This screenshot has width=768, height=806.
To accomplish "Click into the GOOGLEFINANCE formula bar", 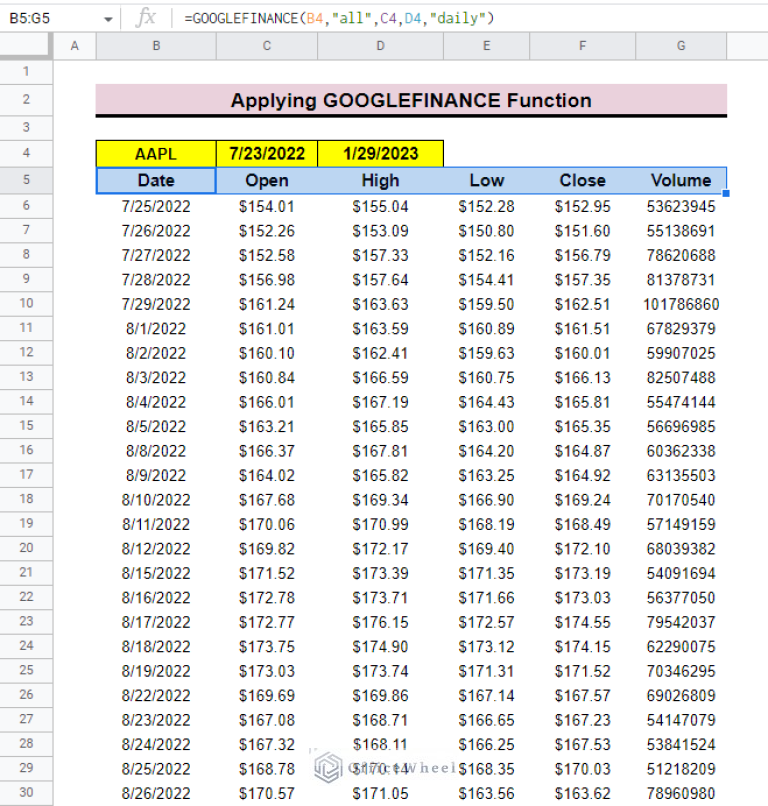I will click(x=450, y=18).
